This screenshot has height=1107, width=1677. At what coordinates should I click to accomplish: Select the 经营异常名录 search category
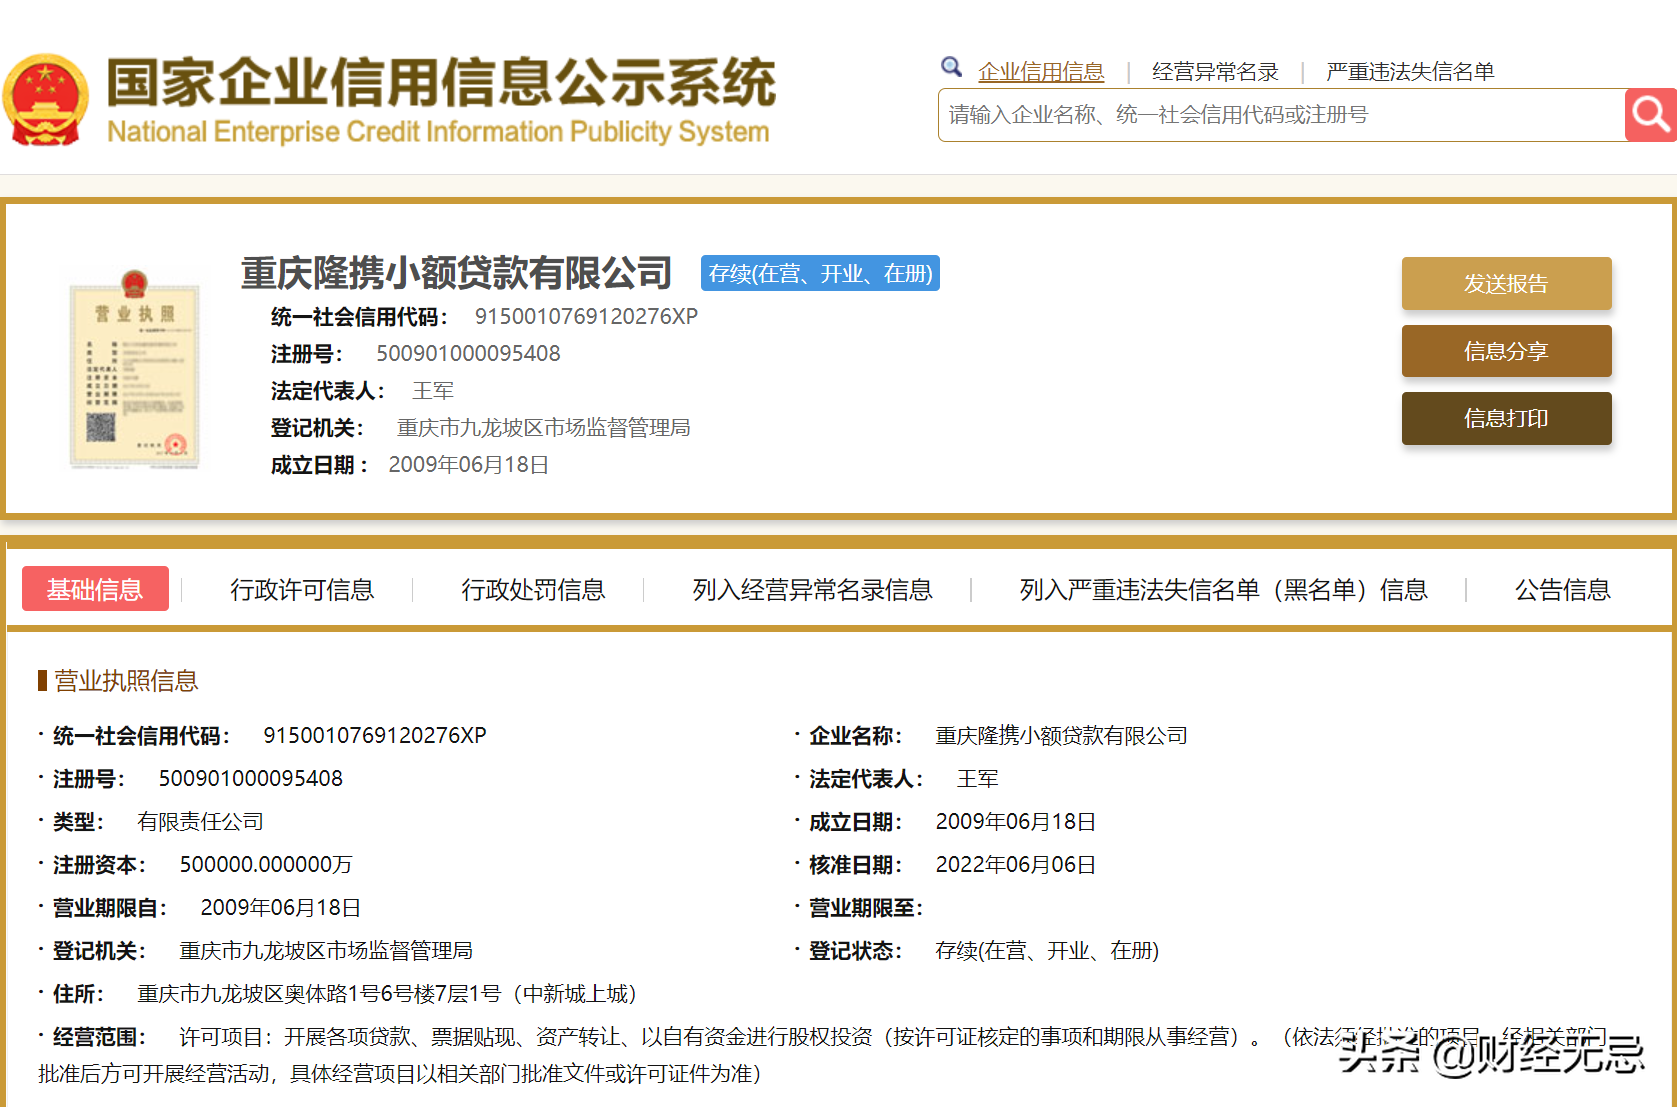tap(1215, 72)
